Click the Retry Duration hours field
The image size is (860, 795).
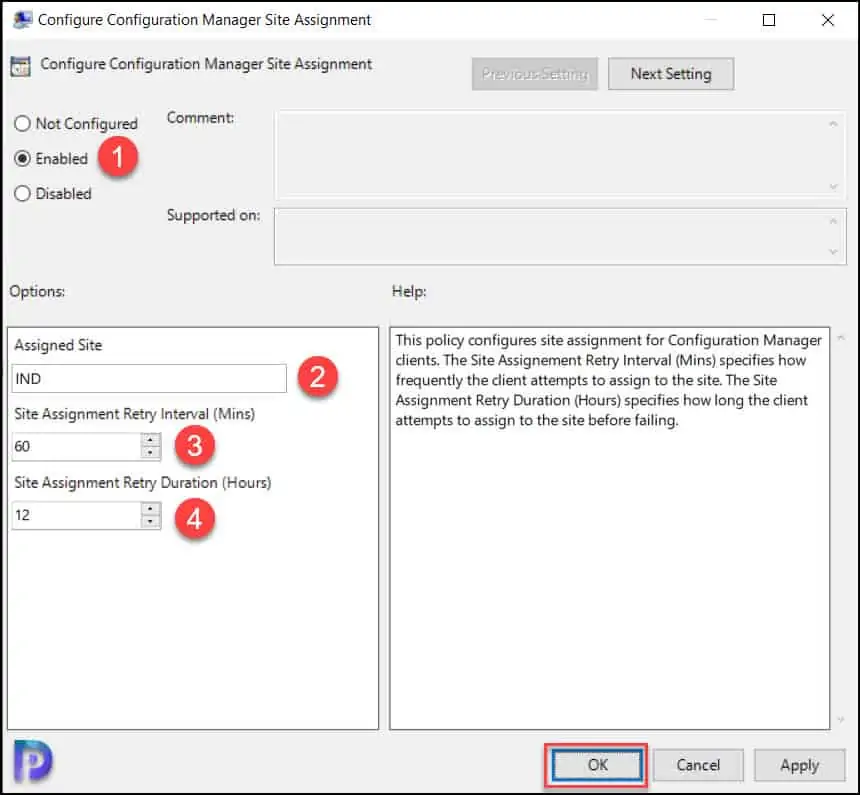[75, 515]
